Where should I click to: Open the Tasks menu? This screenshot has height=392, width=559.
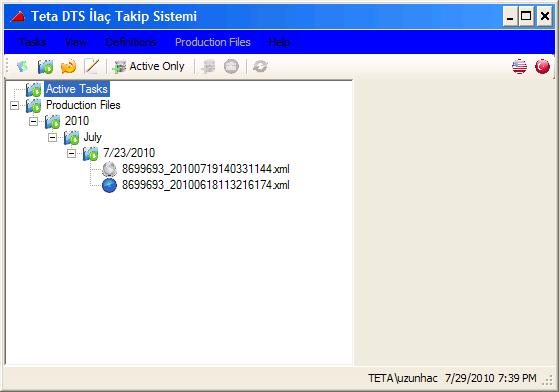32,42
